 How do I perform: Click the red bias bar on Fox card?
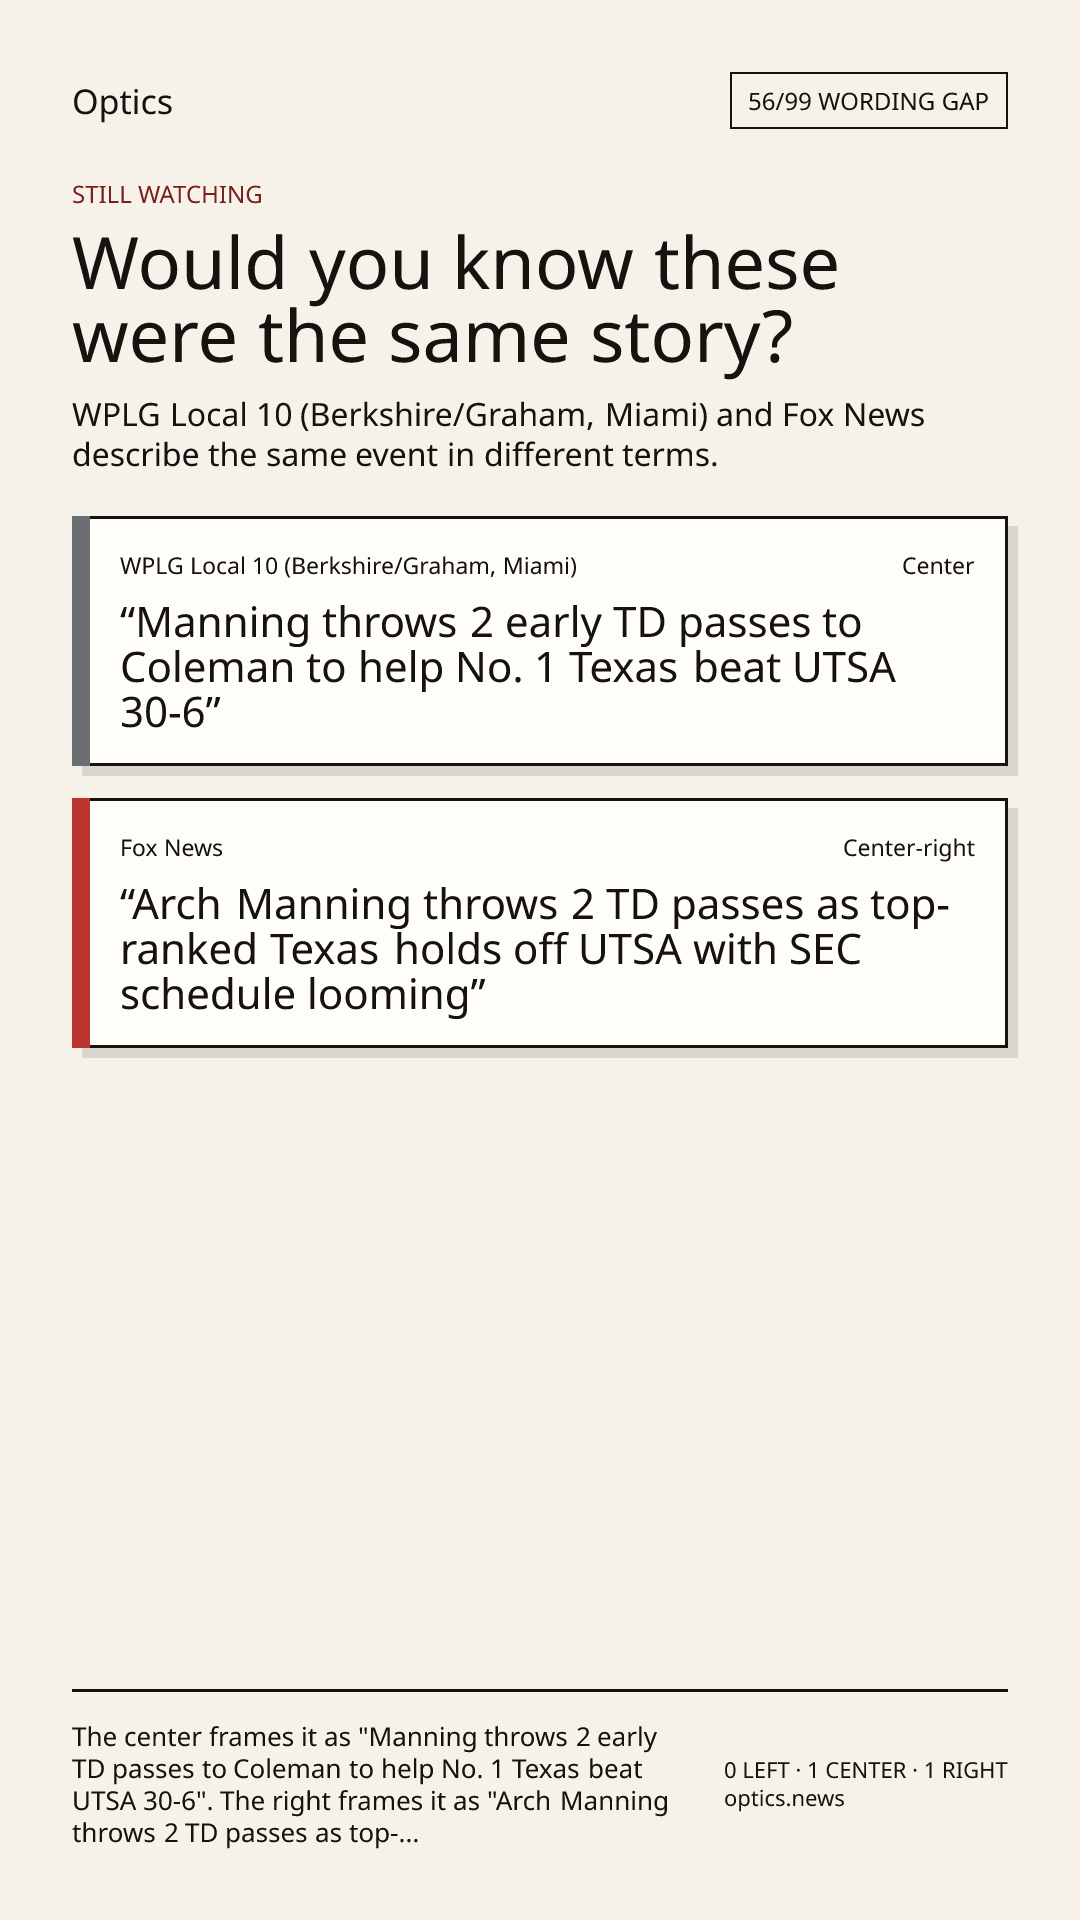coord(81,923)
